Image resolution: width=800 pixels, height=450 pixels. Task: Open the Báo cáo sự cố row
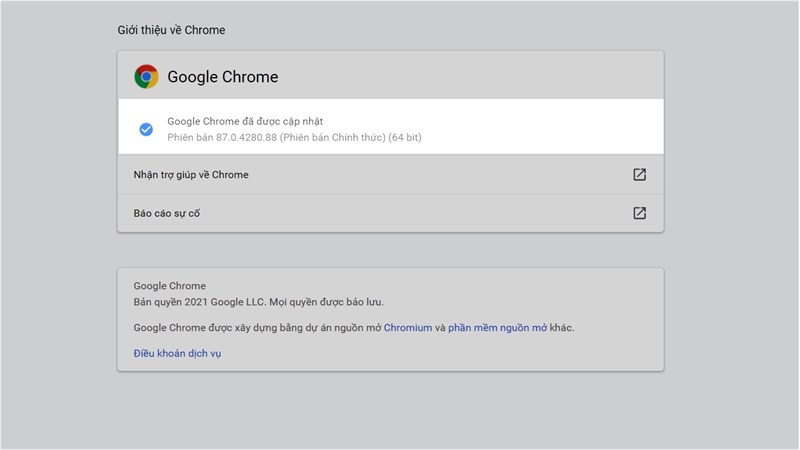point(391,213)
